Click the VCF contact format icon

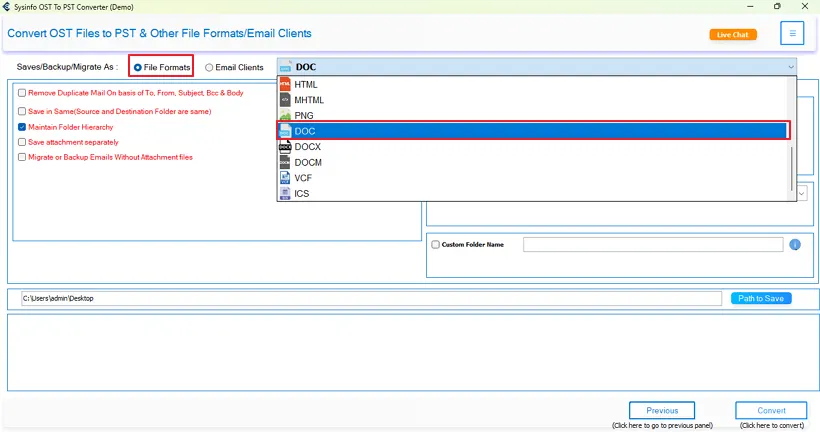pos(285,178)
